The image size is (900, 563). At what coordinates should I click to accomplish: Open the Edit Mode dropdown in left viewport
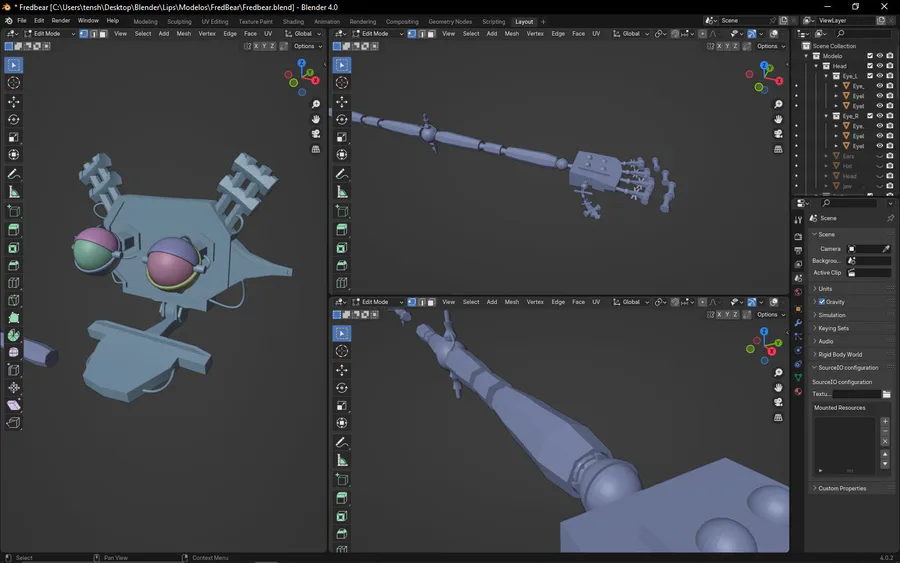[x=49, y=34]
